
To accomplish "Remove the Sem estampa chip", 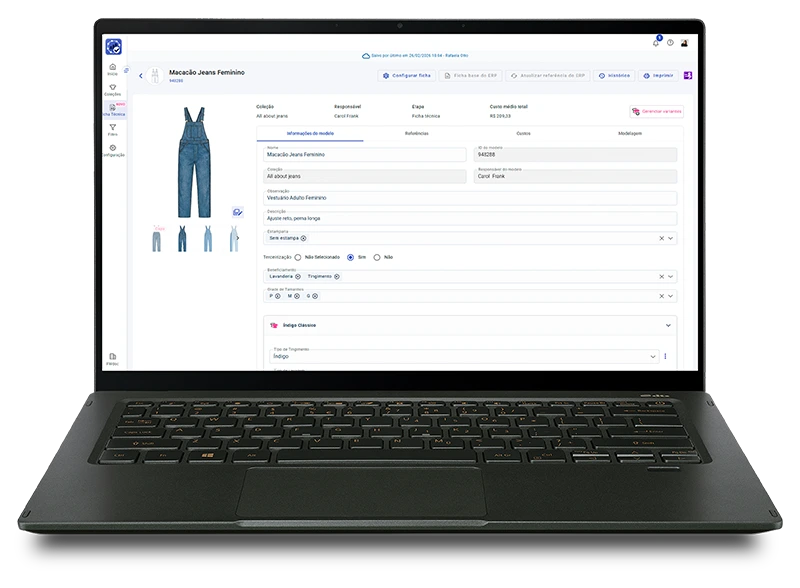I will tap(304, 238).
